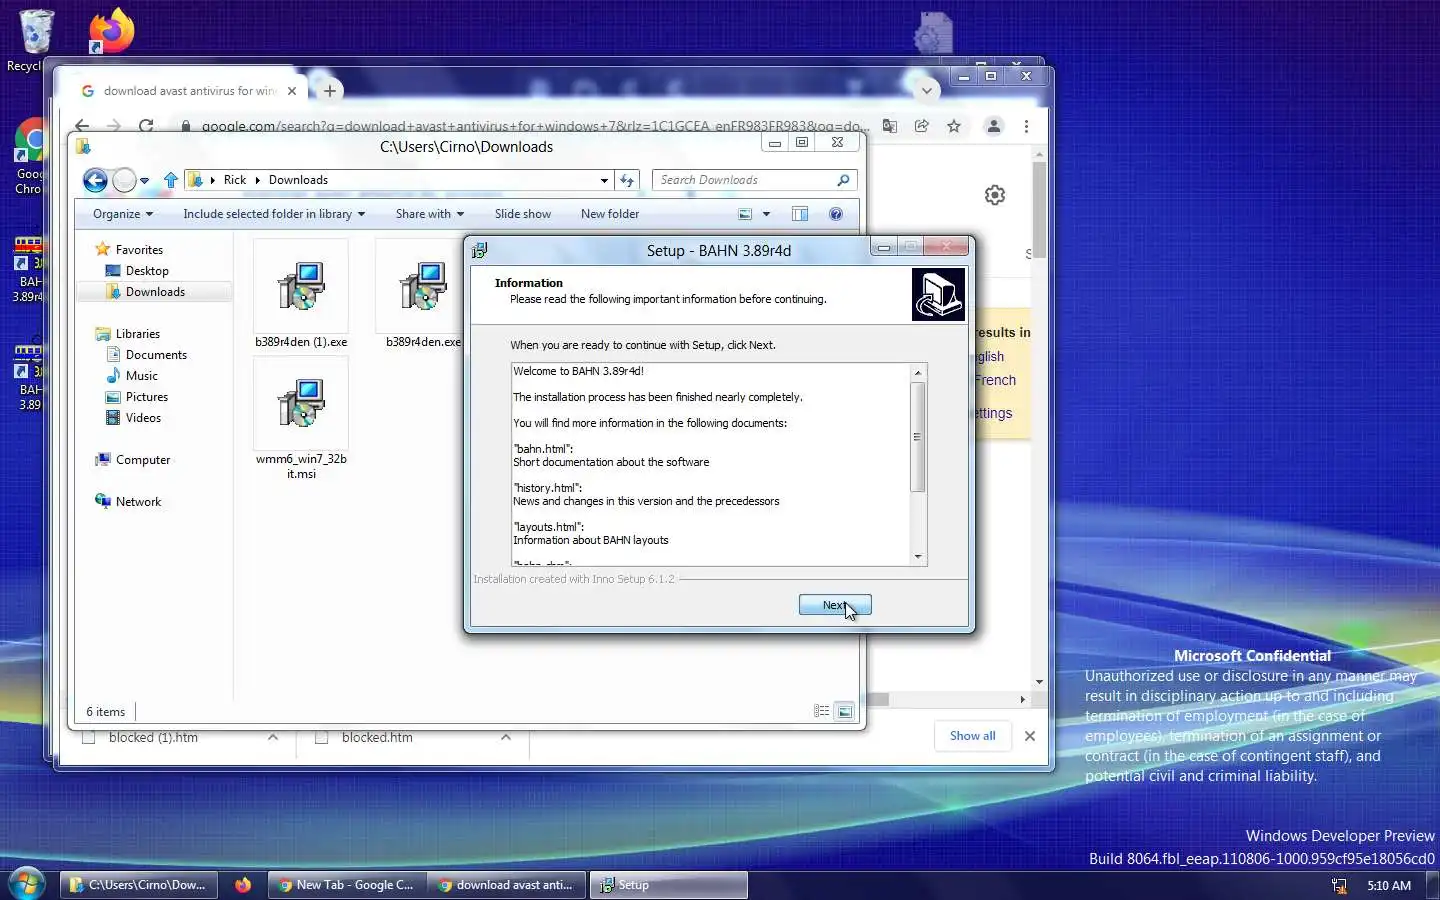Click Rick in the address breadcrumb

coord(235,180)
